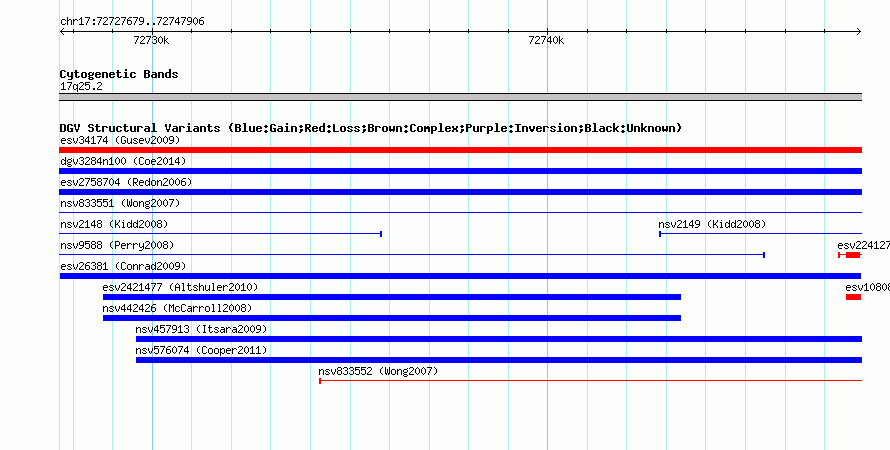Click the small red esv10808 variant block
This screenshot has height=450, width=890.
pyautogui.click(x=854, y=297)
